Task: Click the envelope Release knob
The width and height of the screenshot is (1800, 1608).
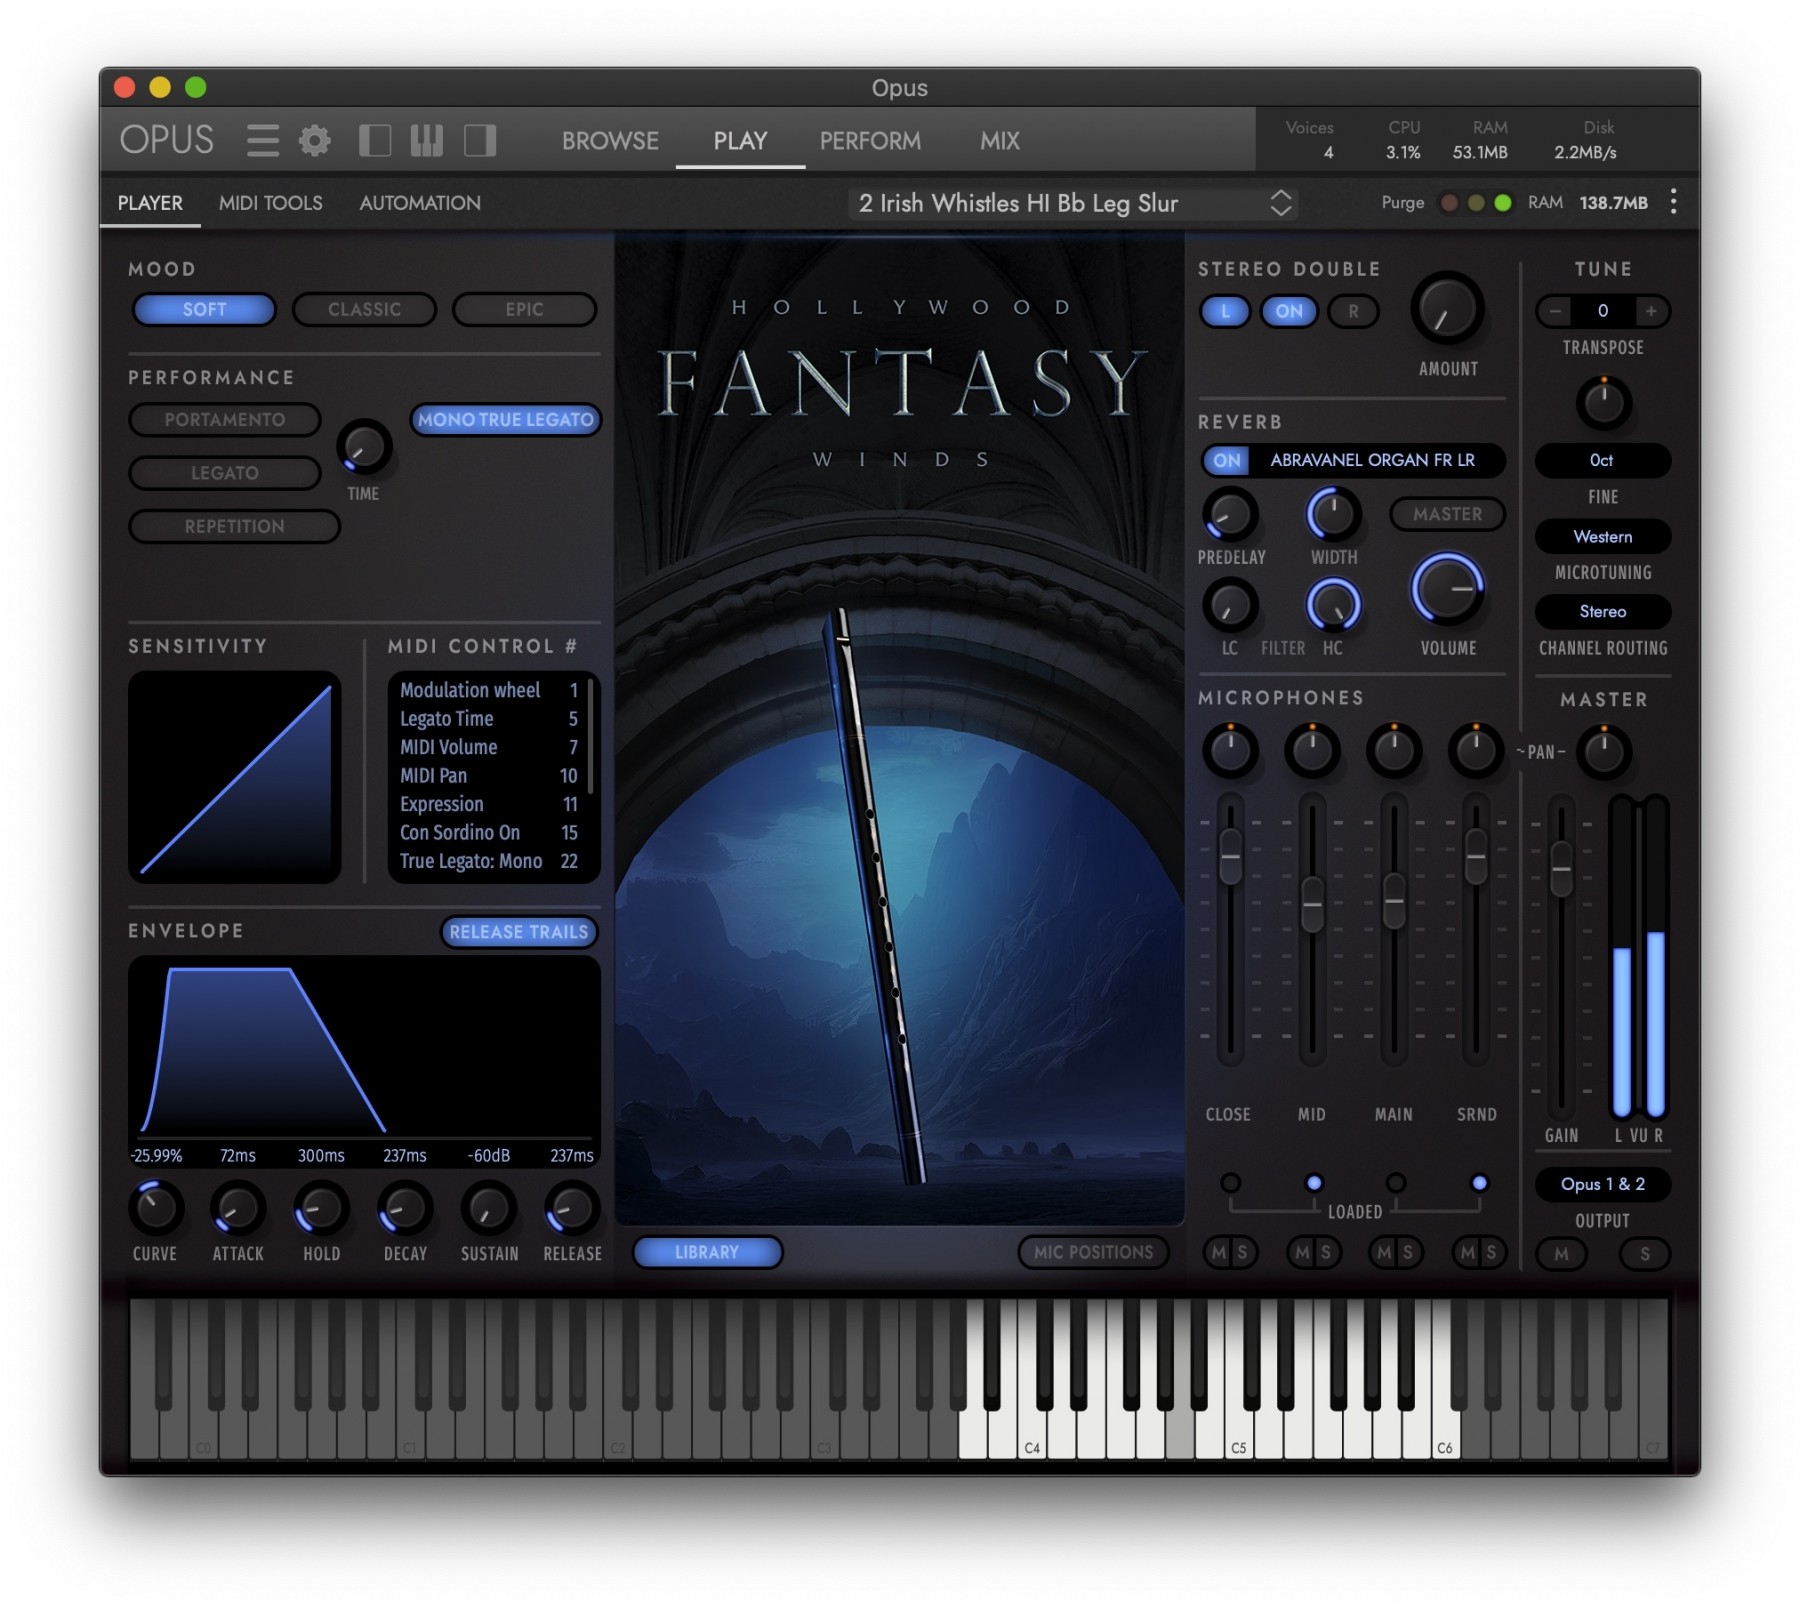Action: pos(572,1208)
